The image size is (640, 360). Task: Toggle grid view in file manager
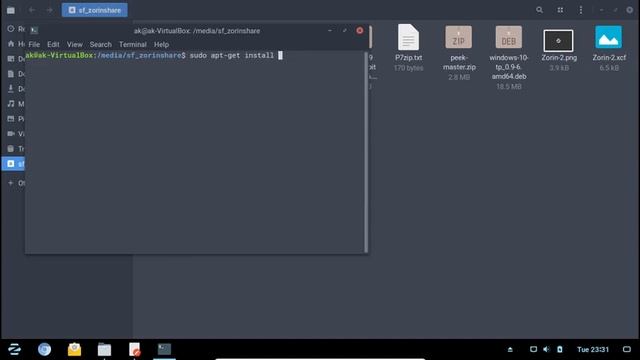[x=560, y=10]
